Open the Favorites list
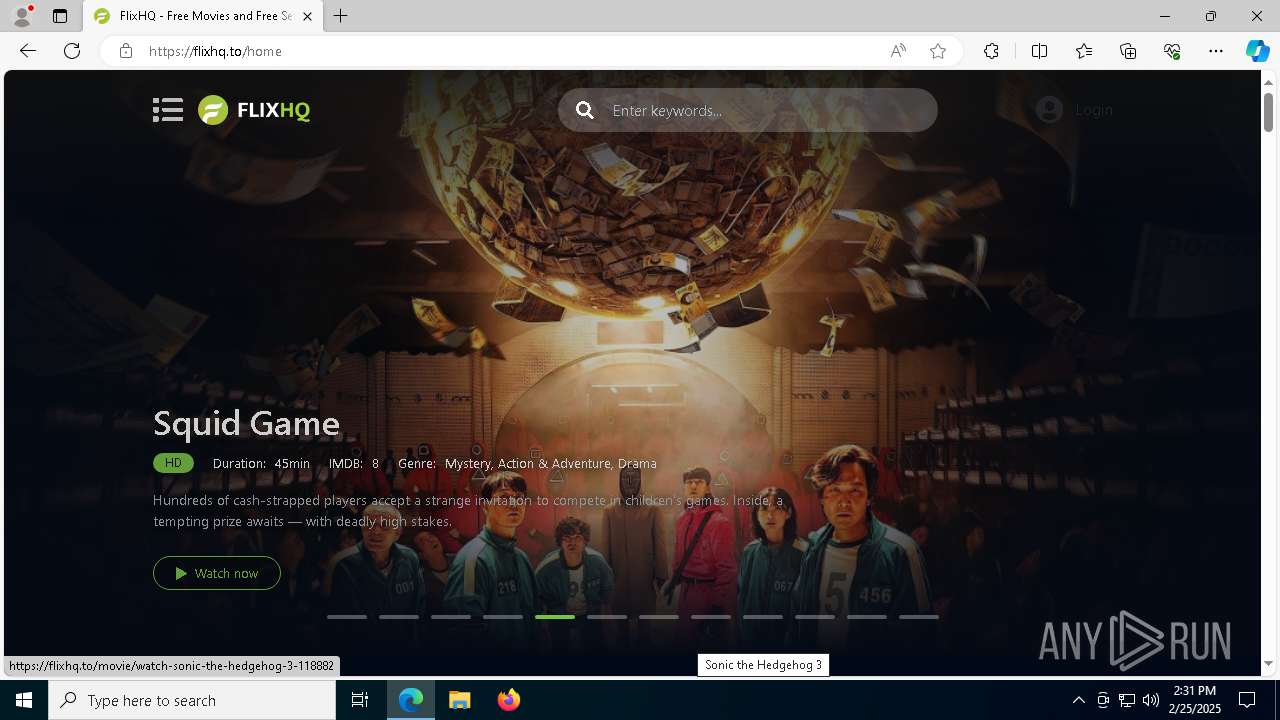This screenshot has width=1280, height=720. coord(1084,51)
